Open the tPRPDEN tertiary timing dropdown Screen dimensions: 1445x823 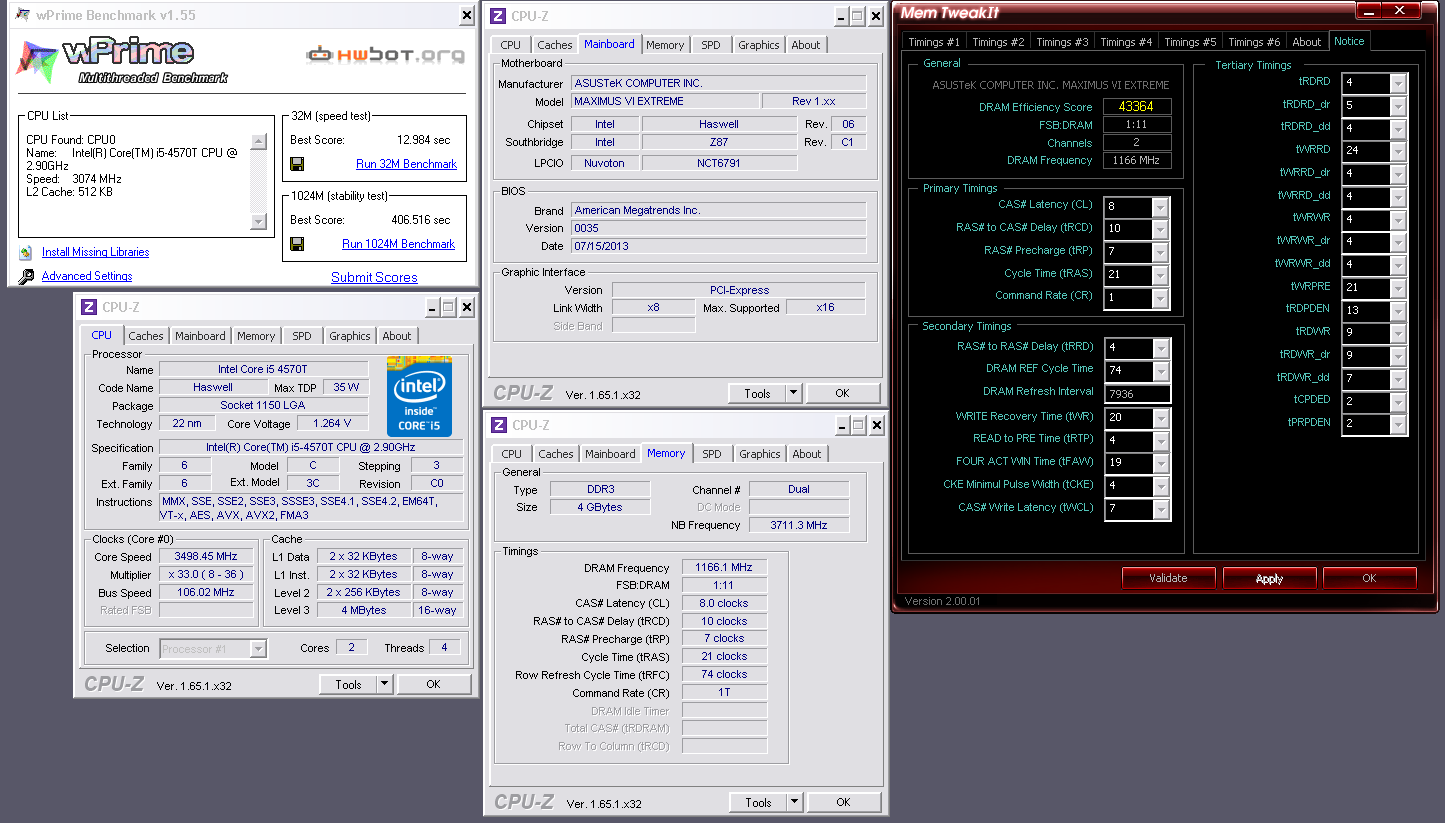pos(1398,425)
